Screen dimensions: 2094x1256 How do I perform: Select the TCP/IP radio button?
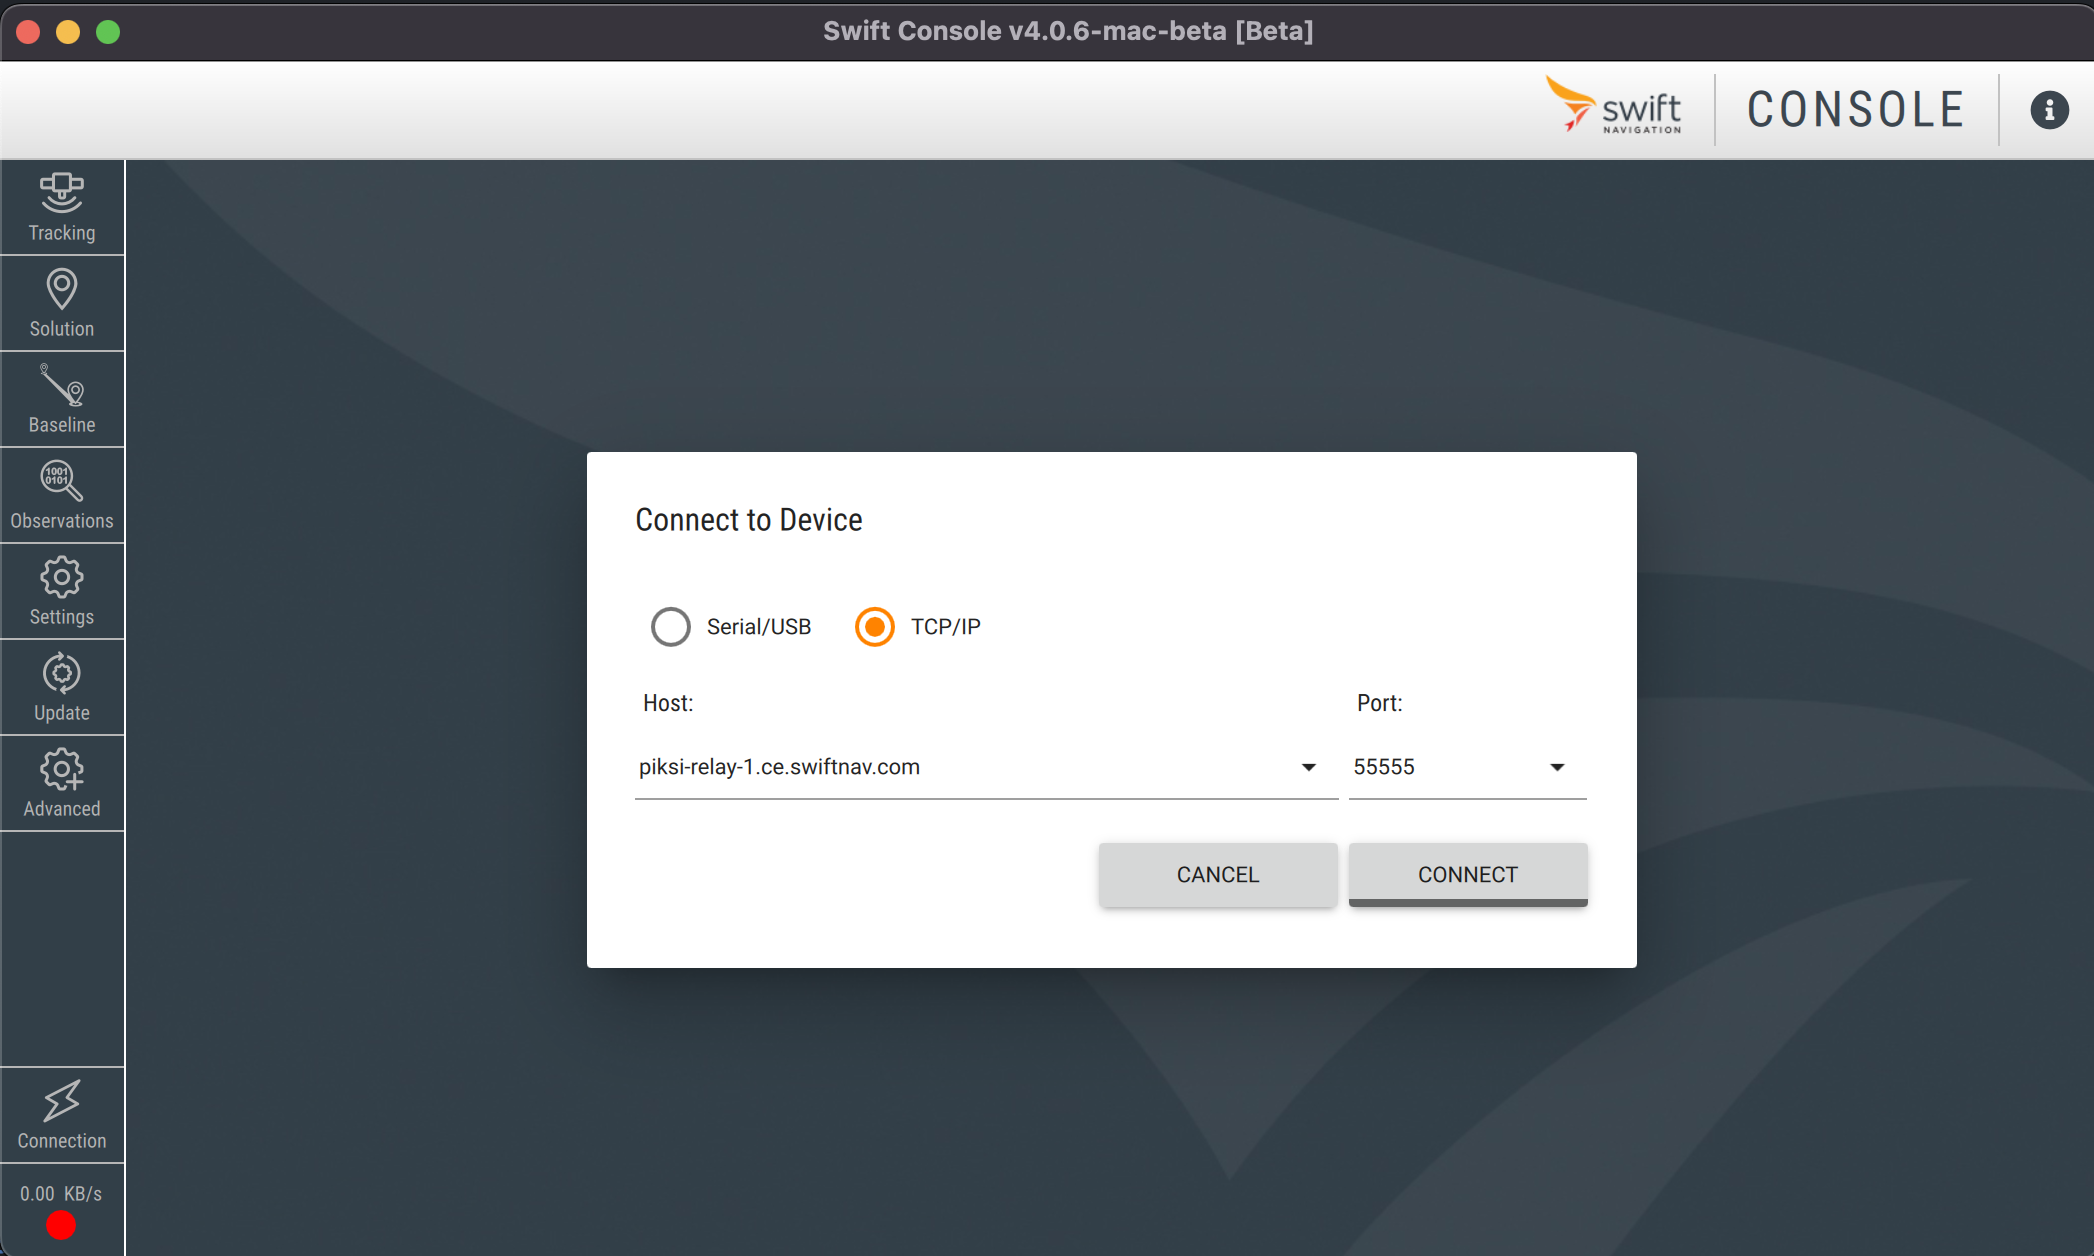click(875, 627)
